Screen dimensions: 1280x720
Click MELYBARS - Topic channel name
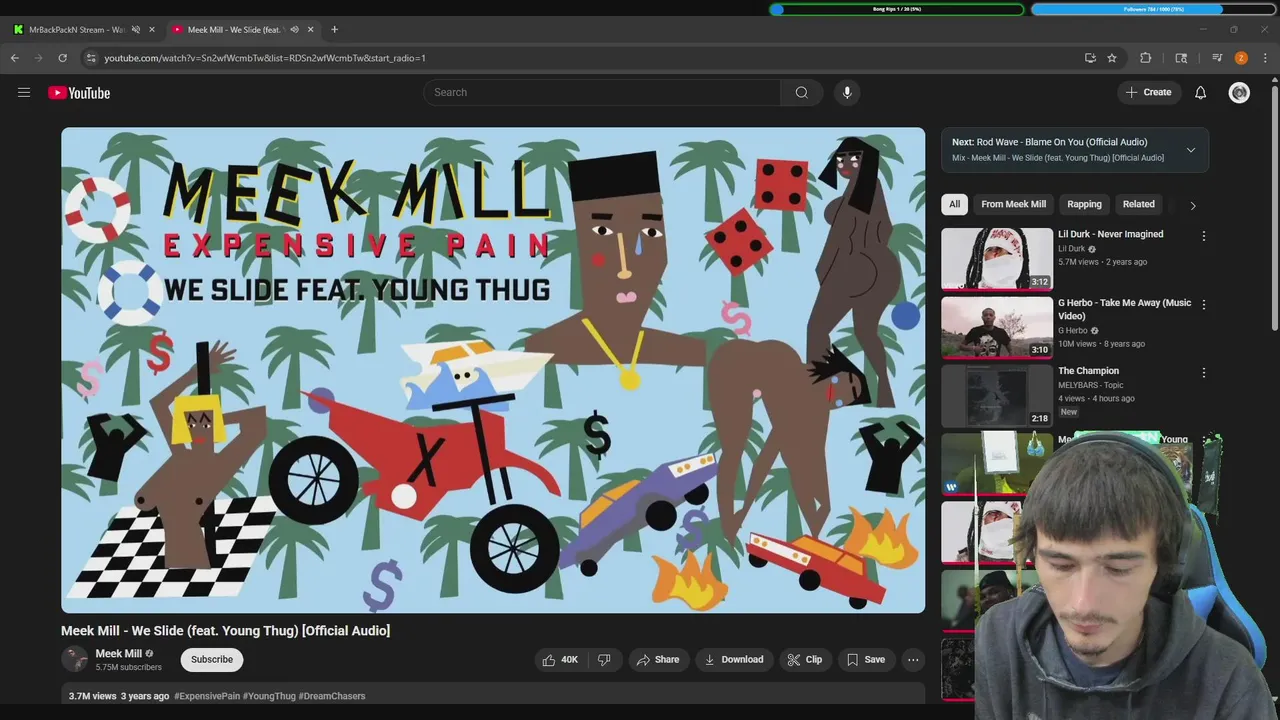point(1091,385)
